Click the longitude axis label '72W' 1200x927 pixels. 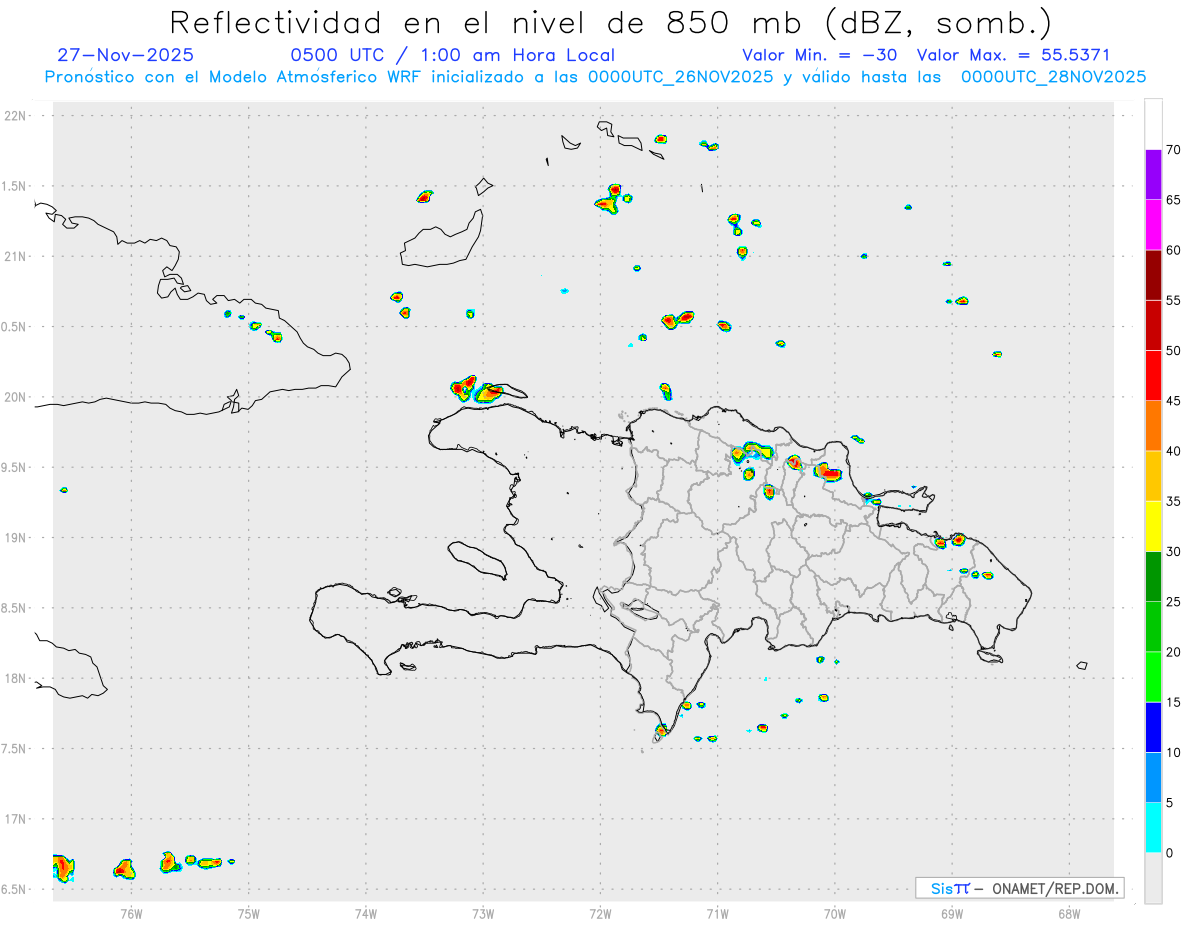[600, 913]
